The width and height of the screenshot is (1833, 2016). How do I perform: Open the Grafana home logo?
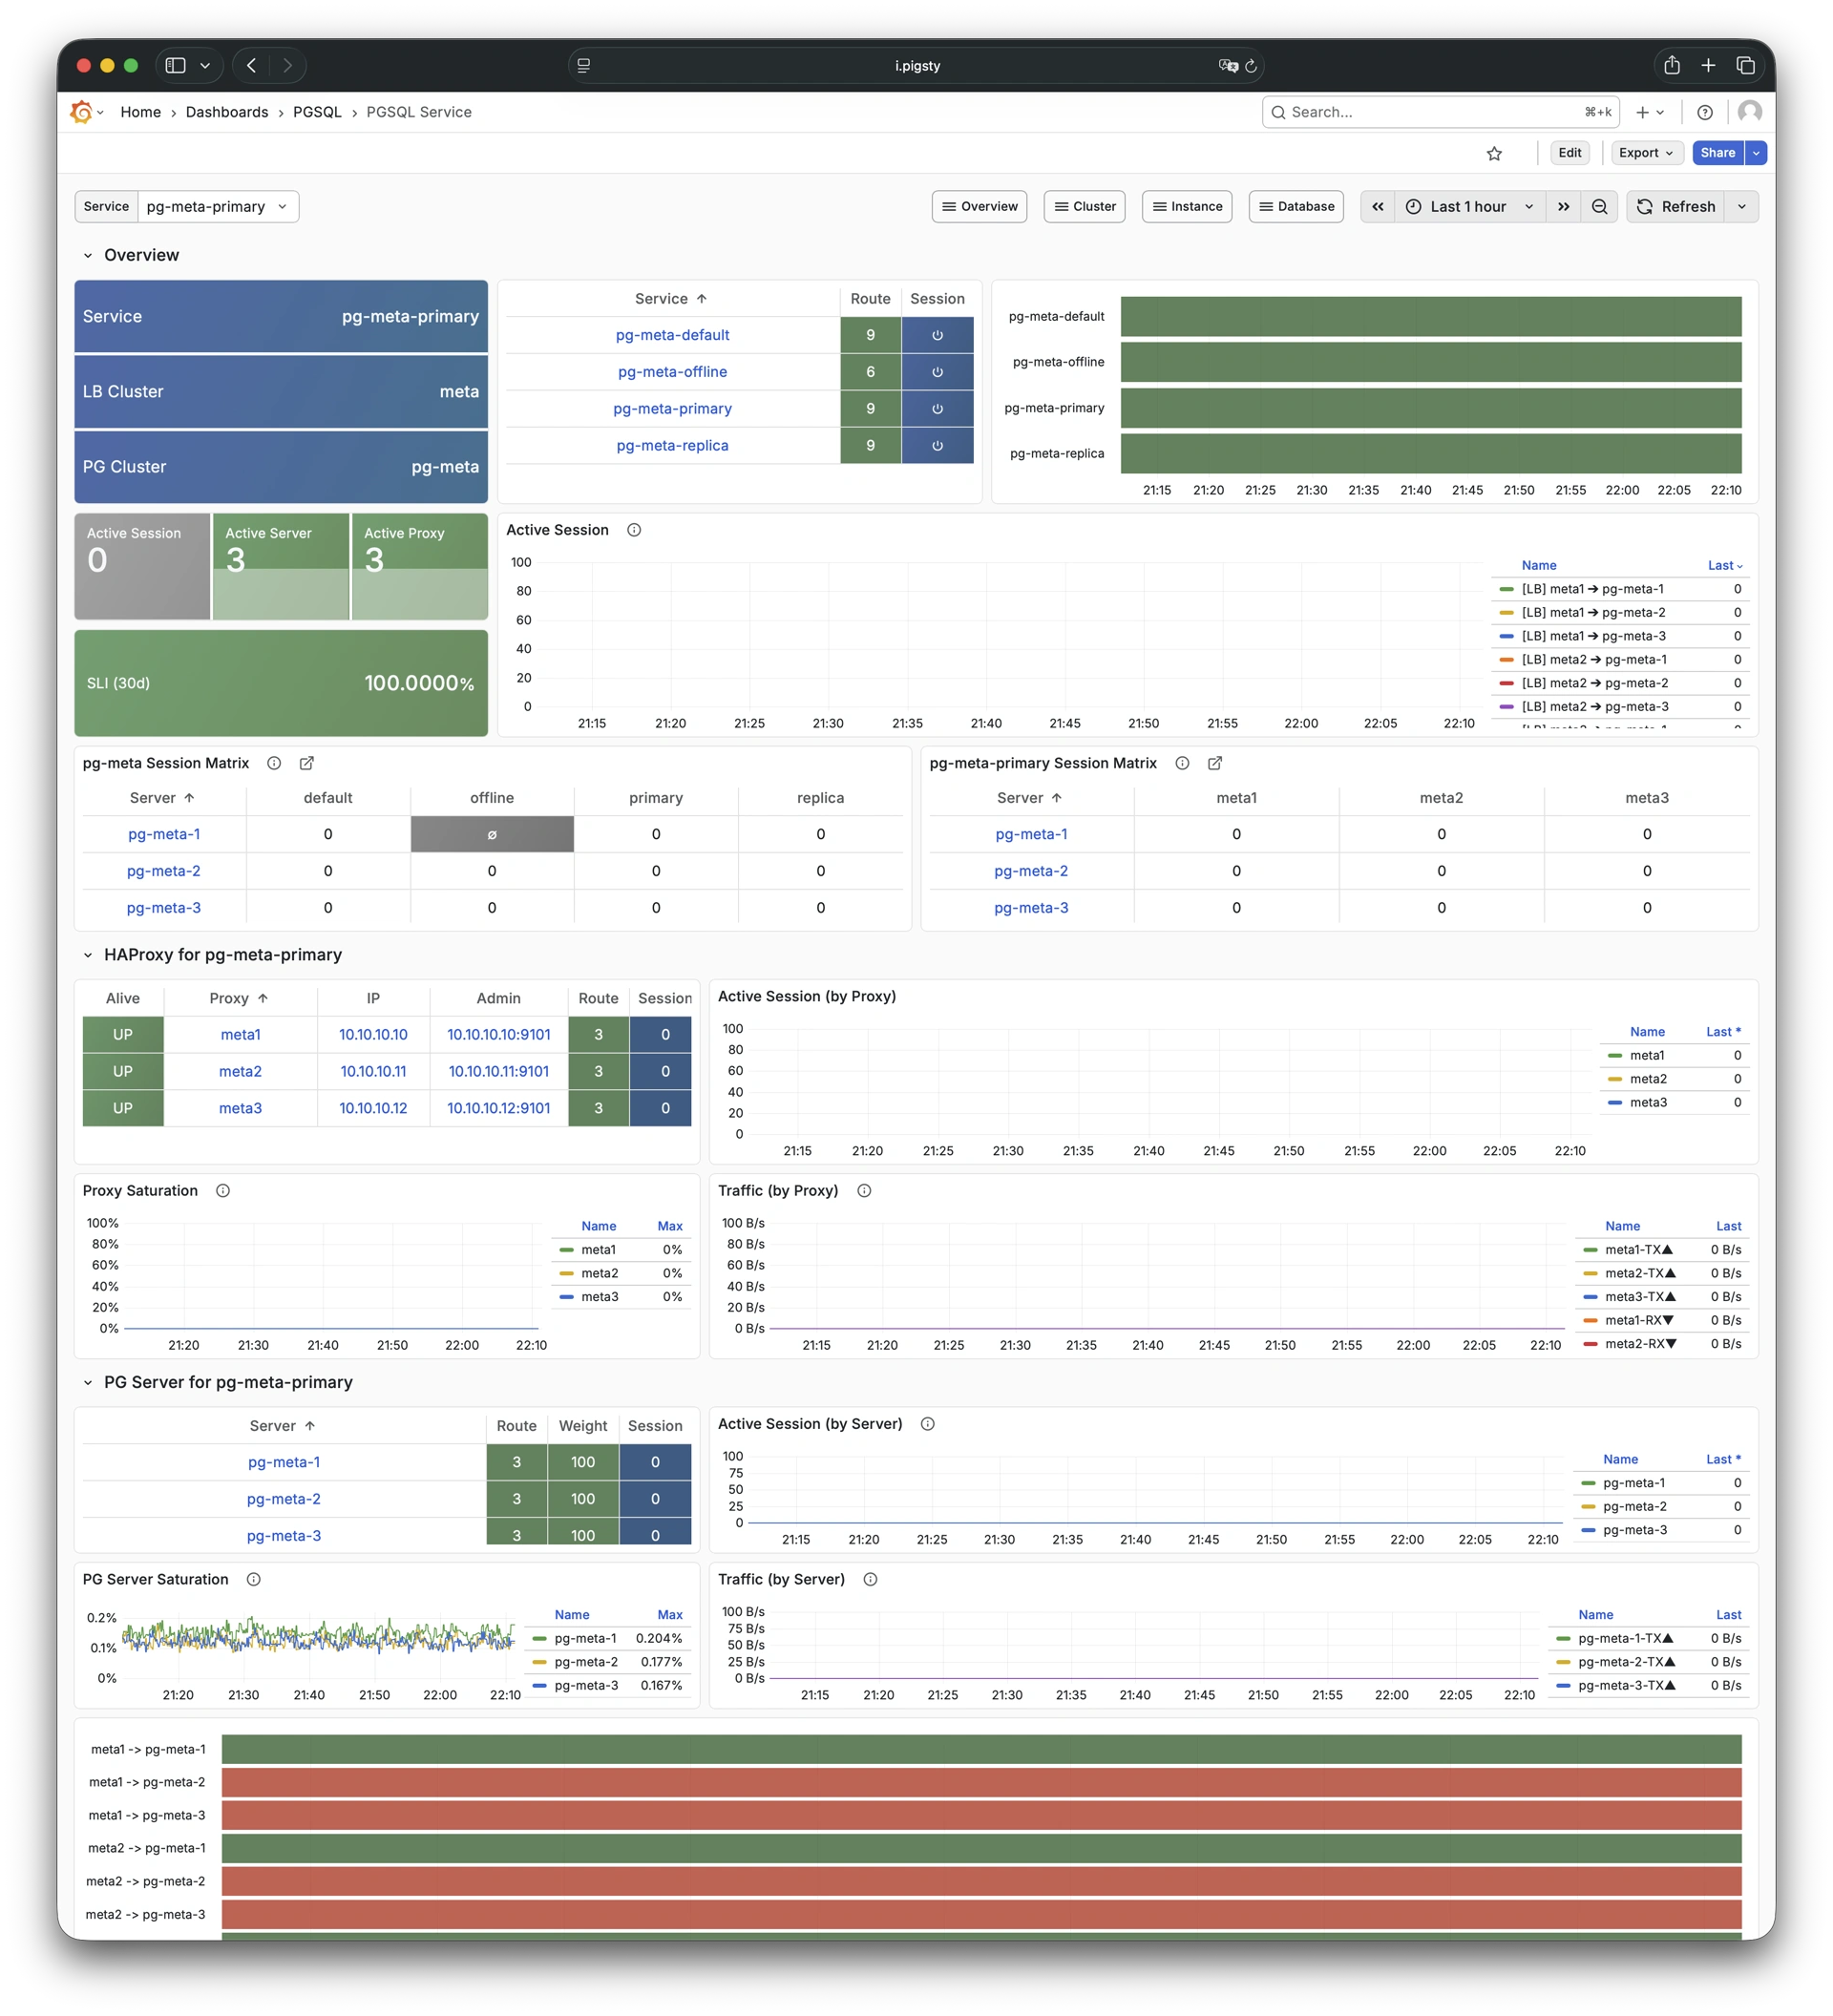[82, 112]
